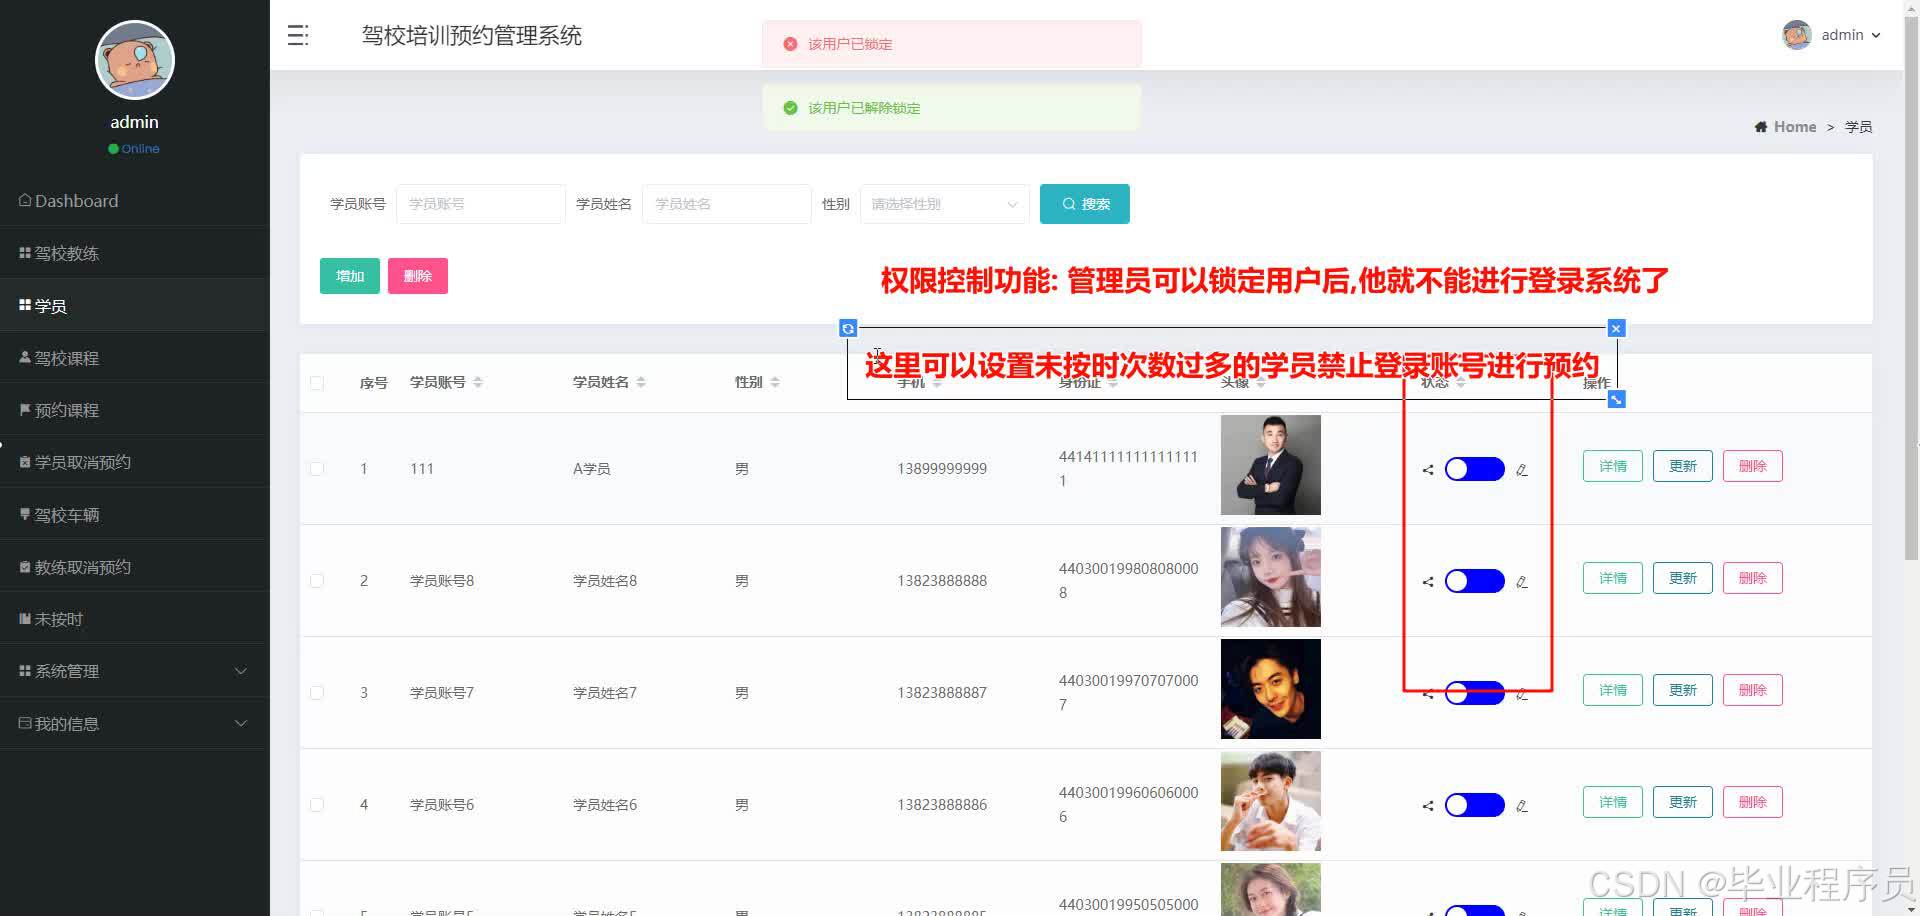Viewport: 1920px width, 916px height.
Task: Click the avatar photo of 学员姓名8
Action: coord(1271,577)
